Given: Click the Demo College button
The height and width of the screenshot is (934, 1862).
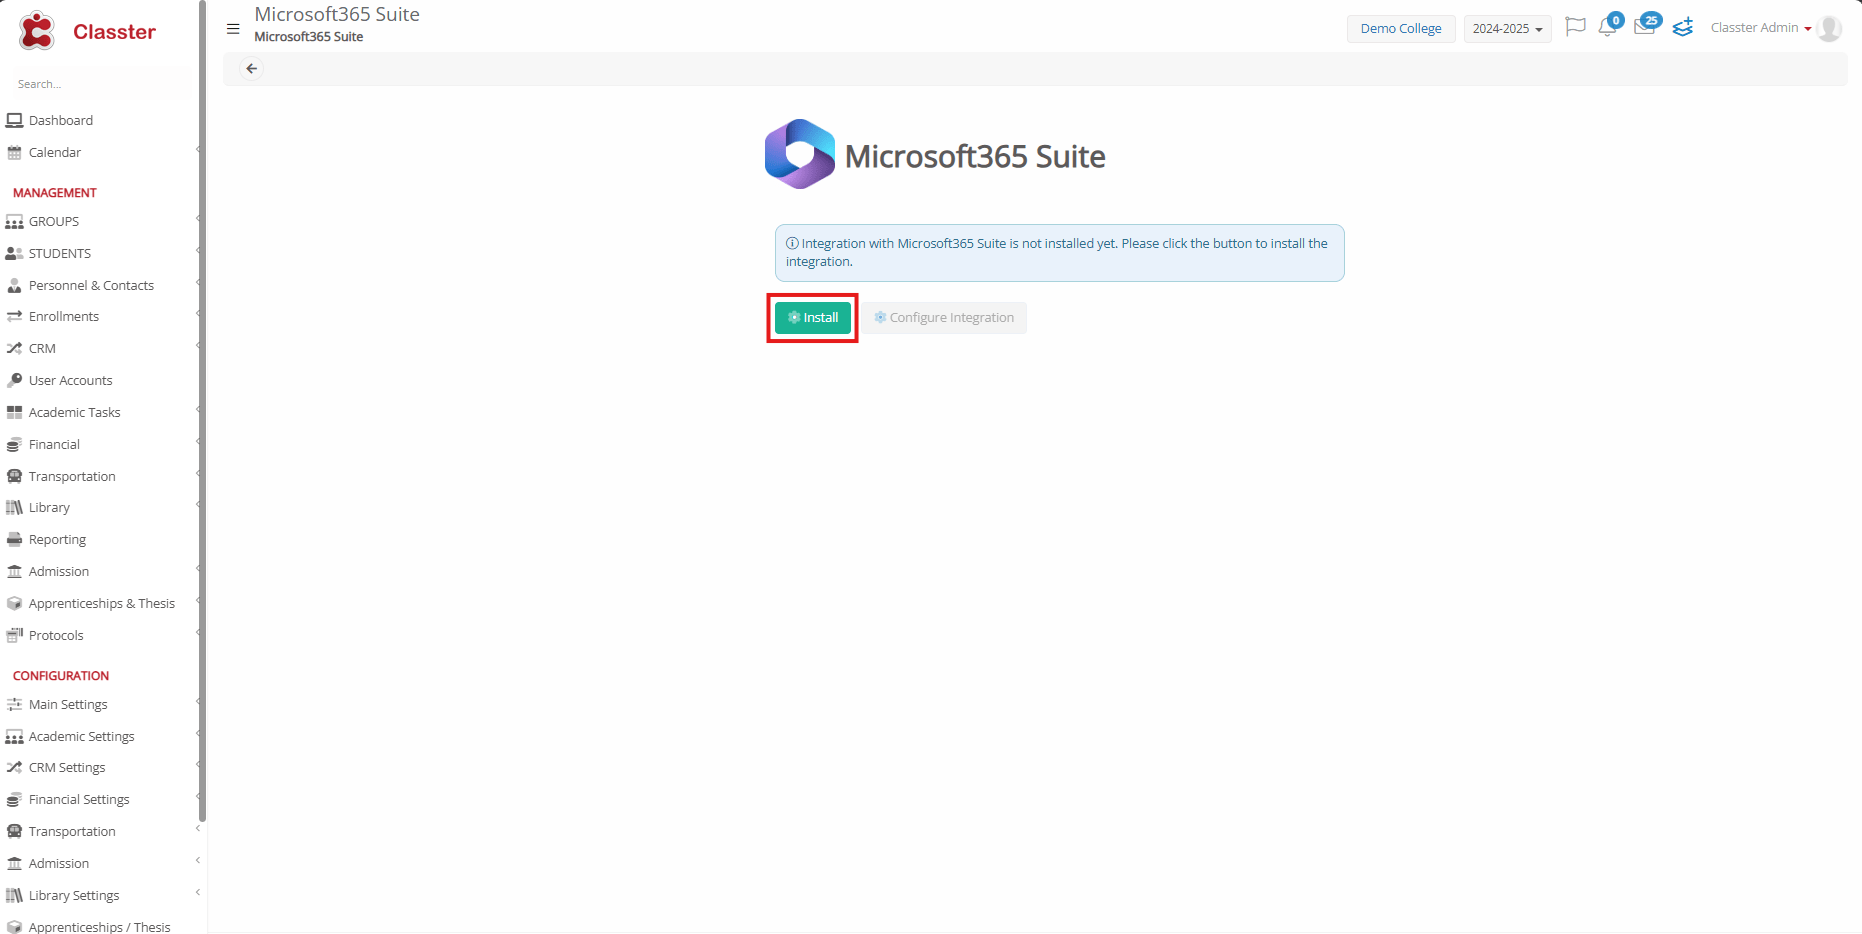Looking at the screenshot, I should tap(1401, 29).
